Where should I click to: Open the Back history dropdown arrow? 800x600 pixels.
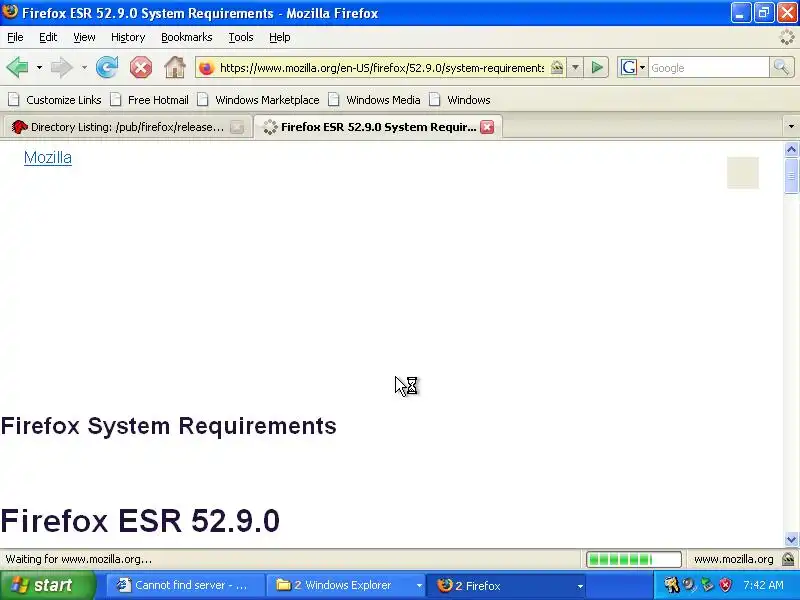tap(39, 67)
